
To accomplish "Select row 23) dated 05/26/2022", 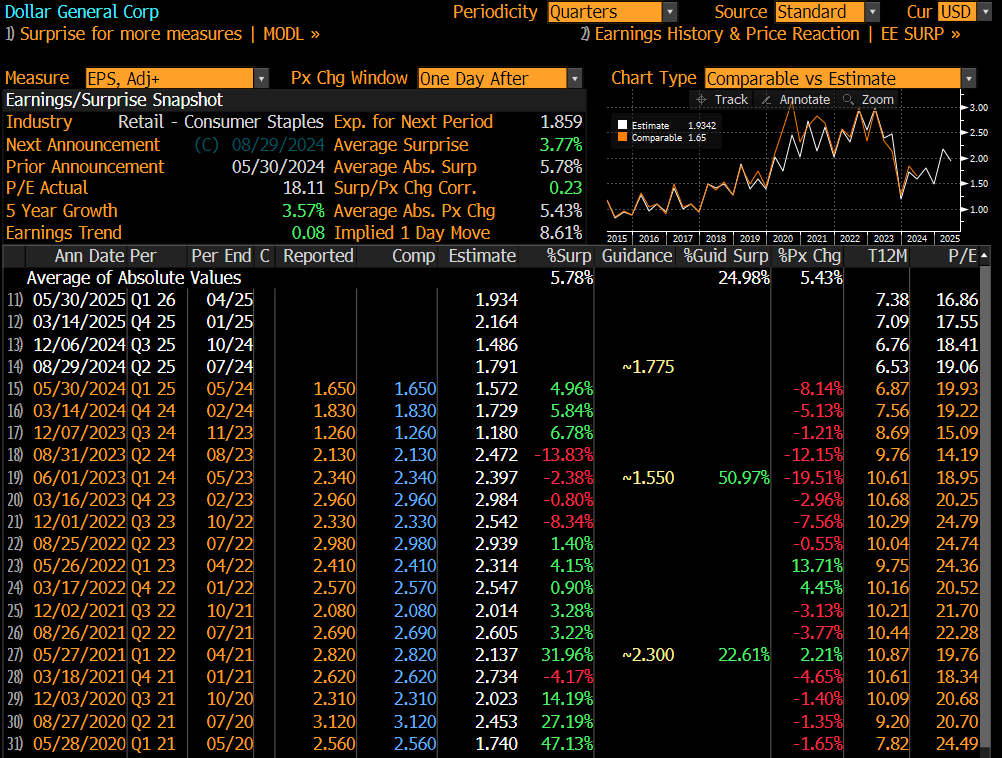I will point(492,566).
